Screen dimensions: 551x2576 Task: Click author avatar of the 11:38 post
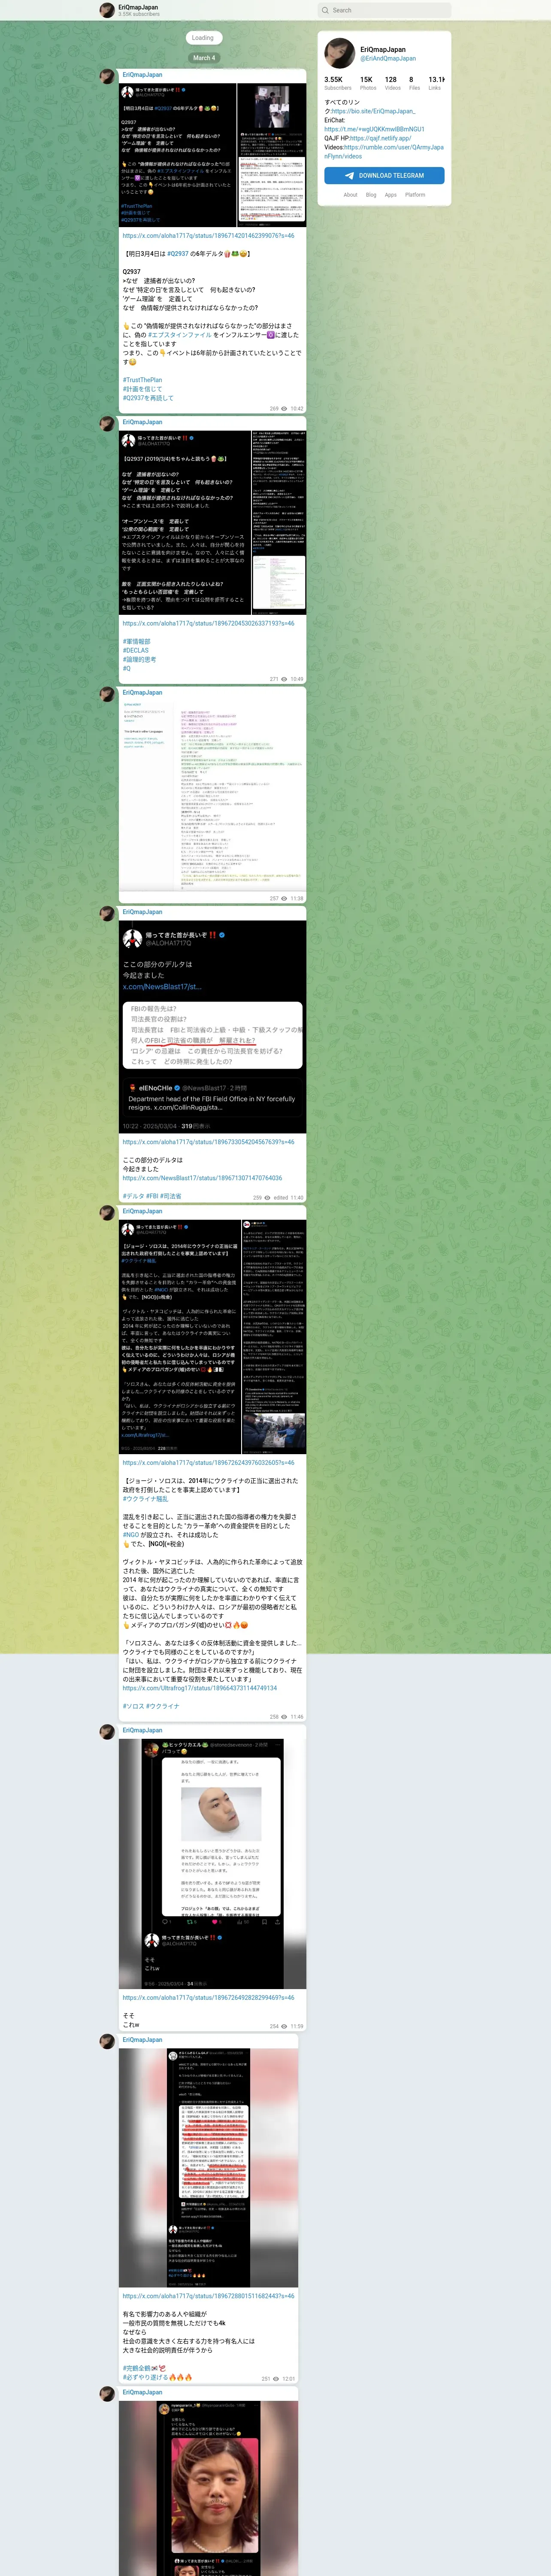107,694
